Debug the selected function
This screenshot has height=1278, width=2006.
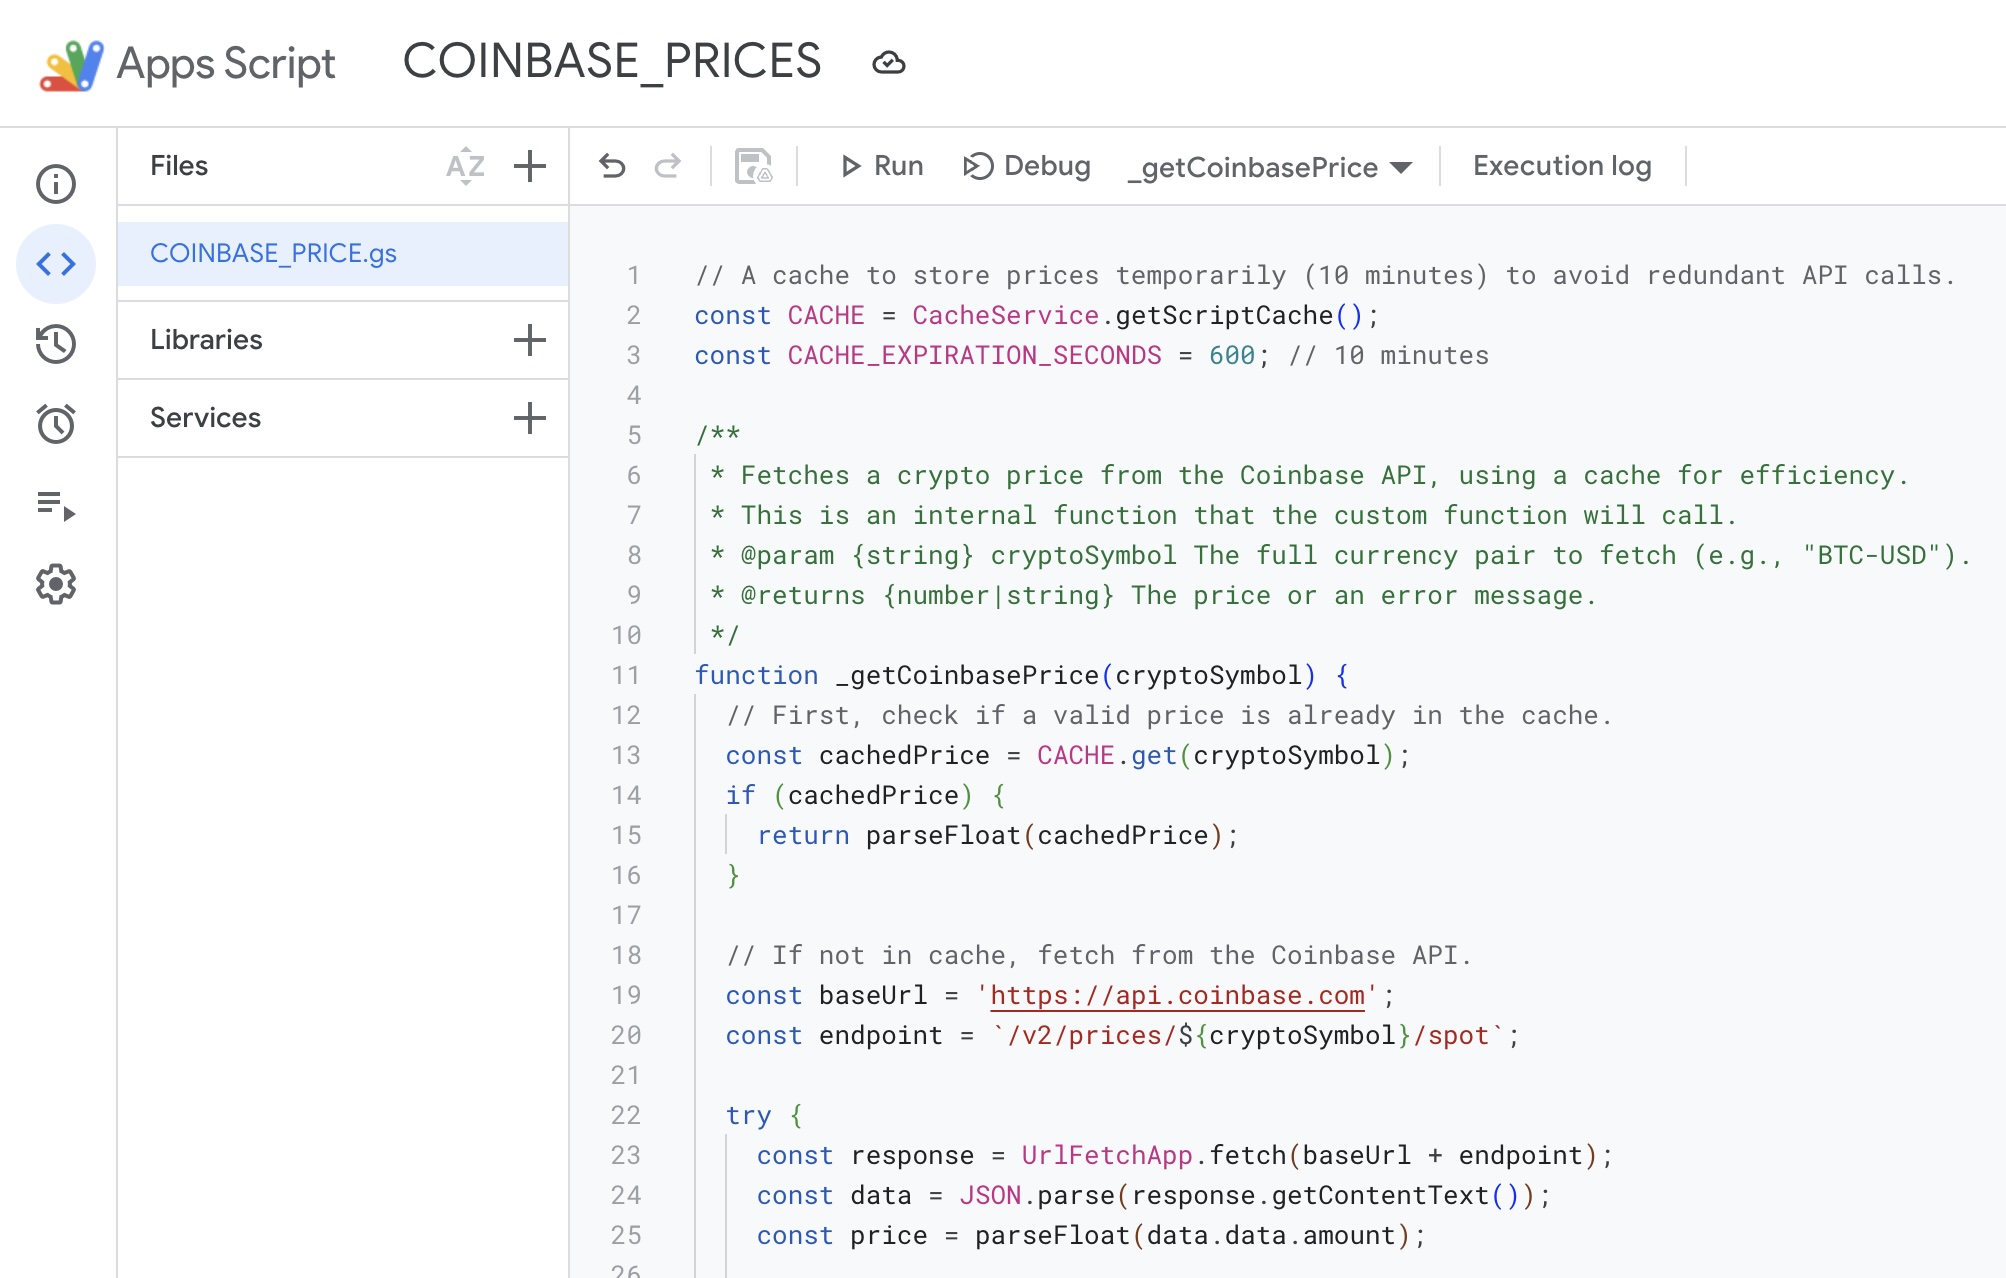[1027, 166]
